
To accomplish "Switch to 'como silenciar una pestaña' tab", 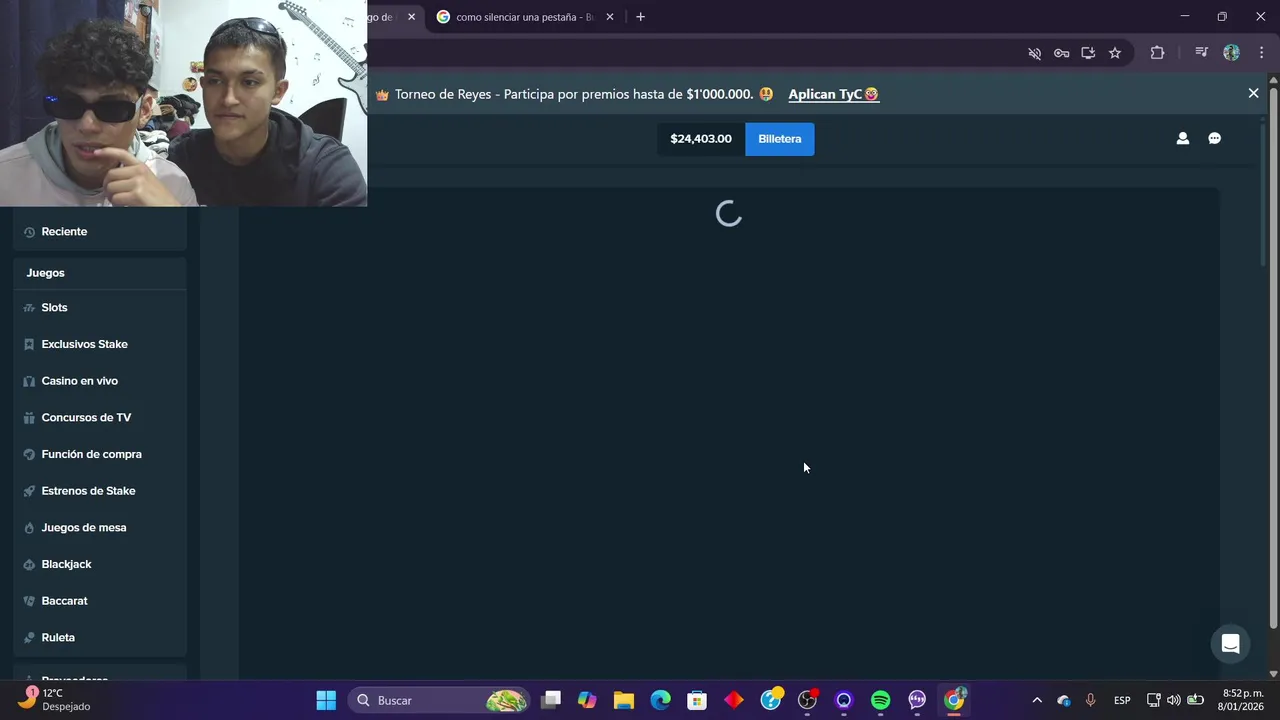I will coord(525,17).
